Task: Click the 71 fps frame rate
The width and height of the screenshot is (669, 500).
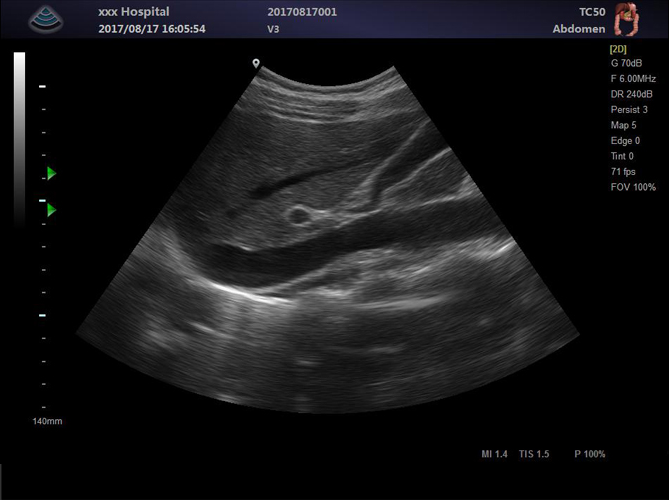Action: tap(623, 172)
